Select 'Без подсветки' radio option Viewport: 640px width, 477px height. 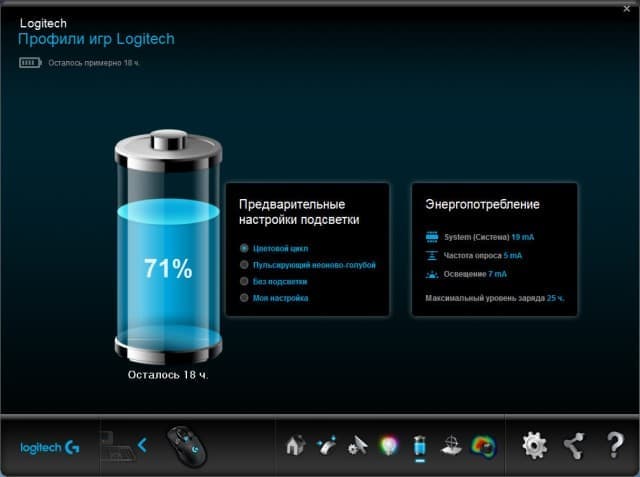pyautogui.click(x=244, y=282)
